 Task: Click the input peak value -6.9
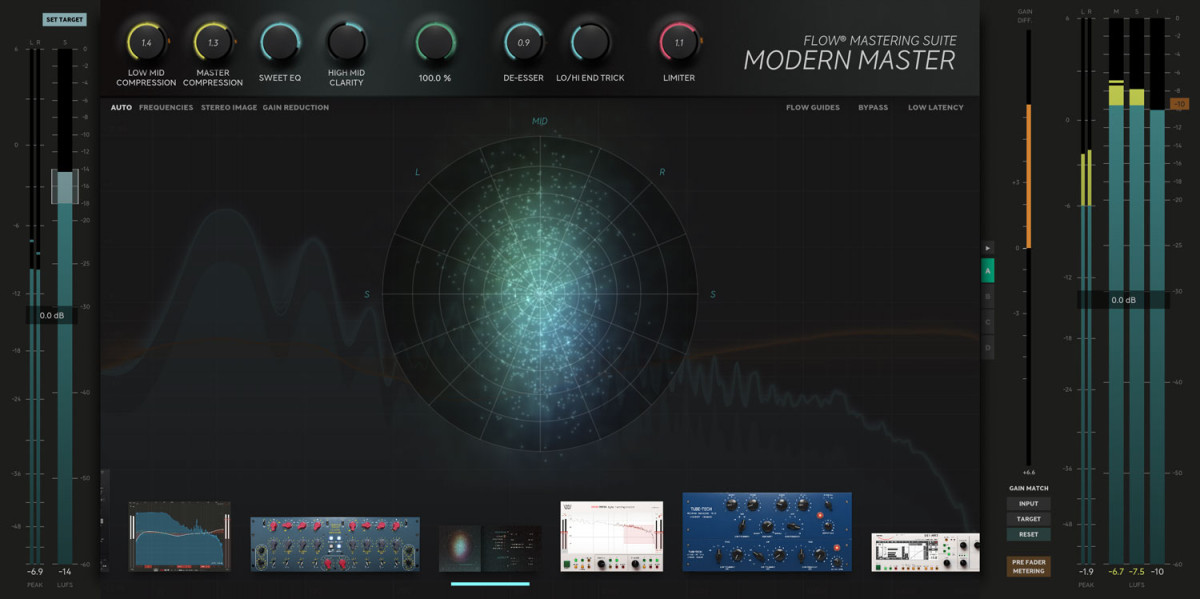coord(36,572)
